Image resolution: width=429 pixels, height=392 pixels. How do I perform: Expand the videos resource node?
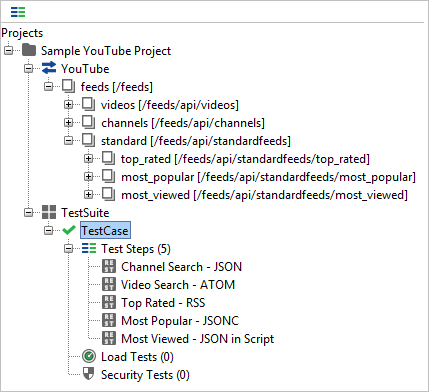coord(68,105)
